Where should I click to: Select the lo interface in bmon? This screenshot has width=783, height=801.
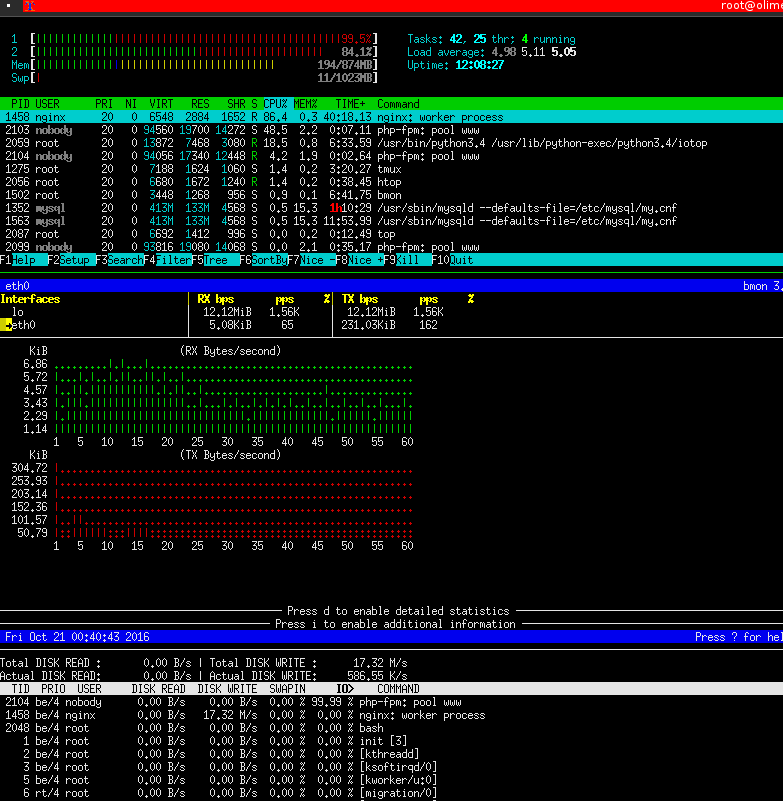click(x=18, y=312)
